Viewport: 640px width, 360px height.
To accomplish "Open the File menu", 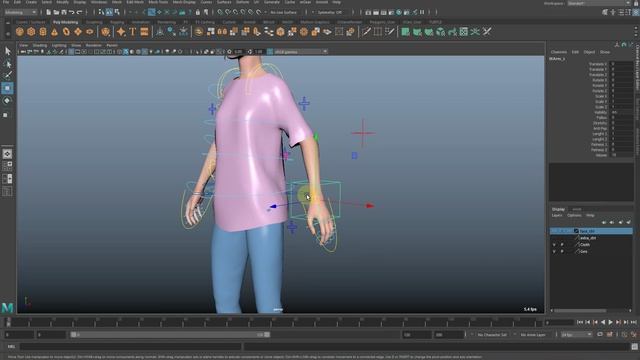I will tap(6, 2).
